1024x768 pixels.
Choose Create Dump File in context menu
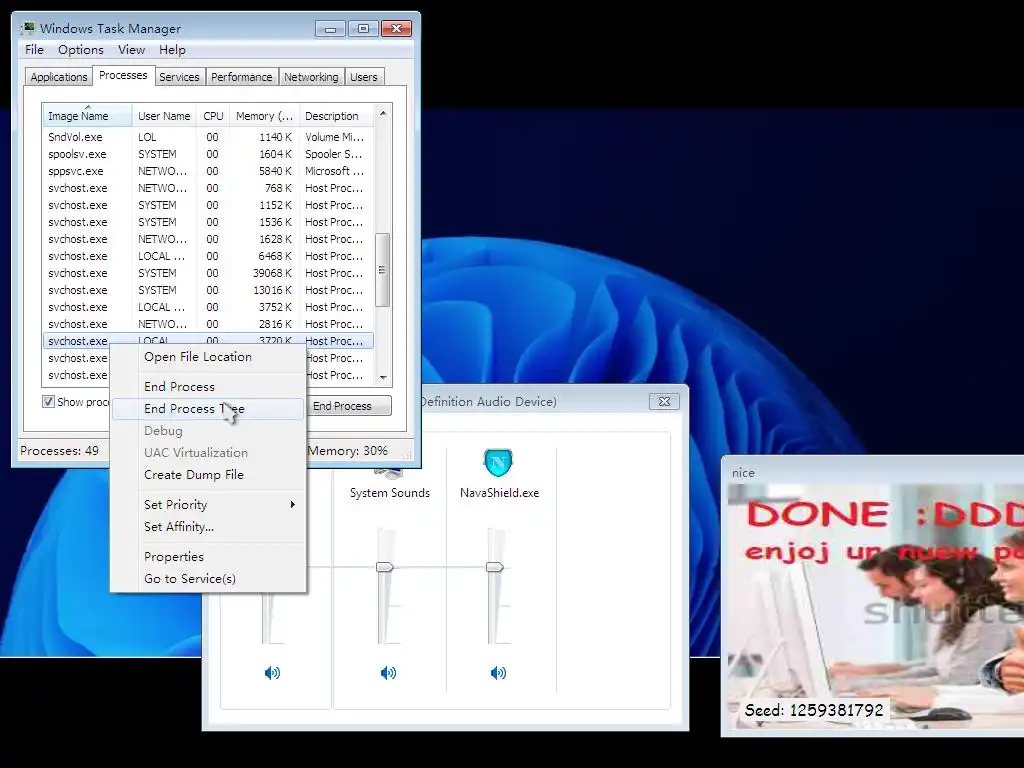coord(208,475)
